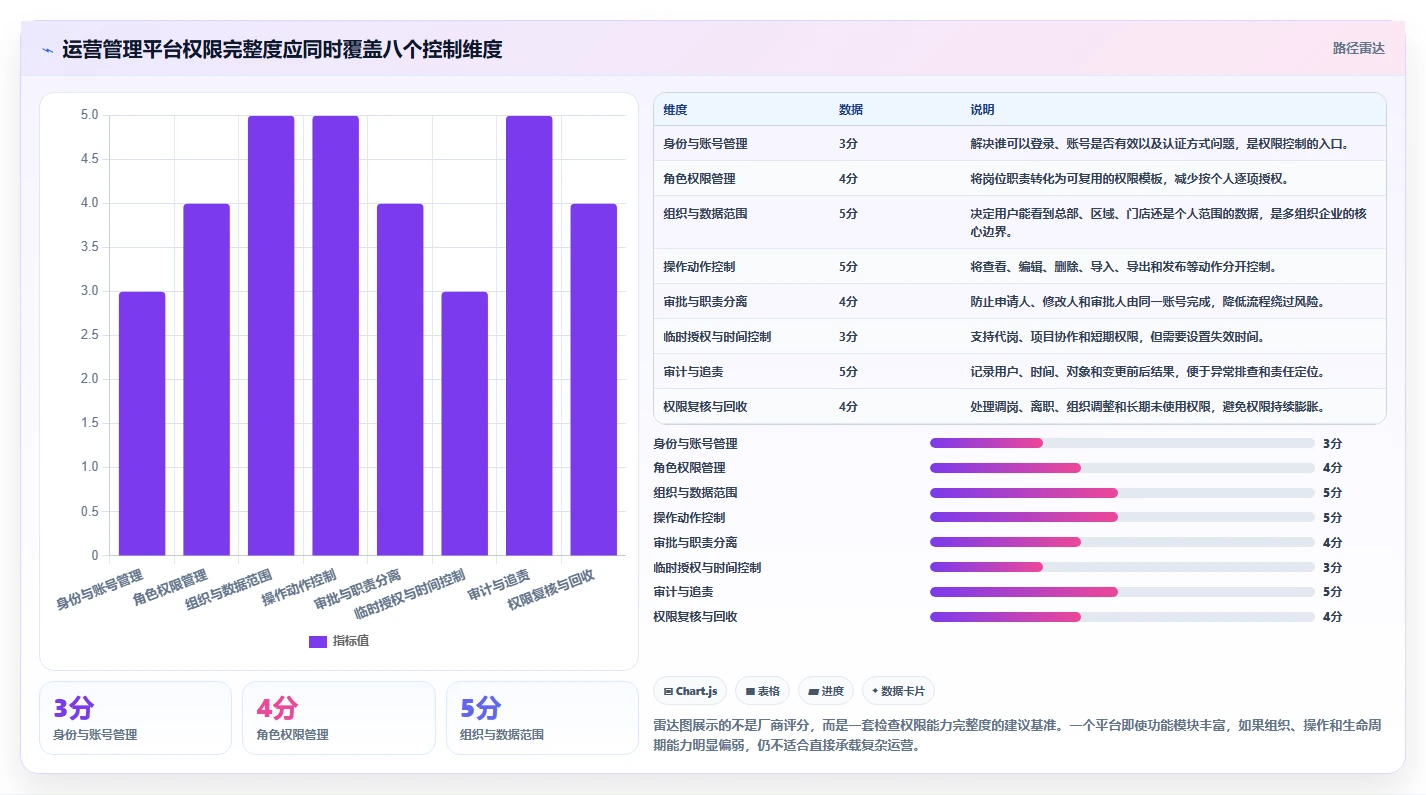Click the 身份与账号管理 label in progress list
This screenshot has width=1426, height=795.
(695, 444)
